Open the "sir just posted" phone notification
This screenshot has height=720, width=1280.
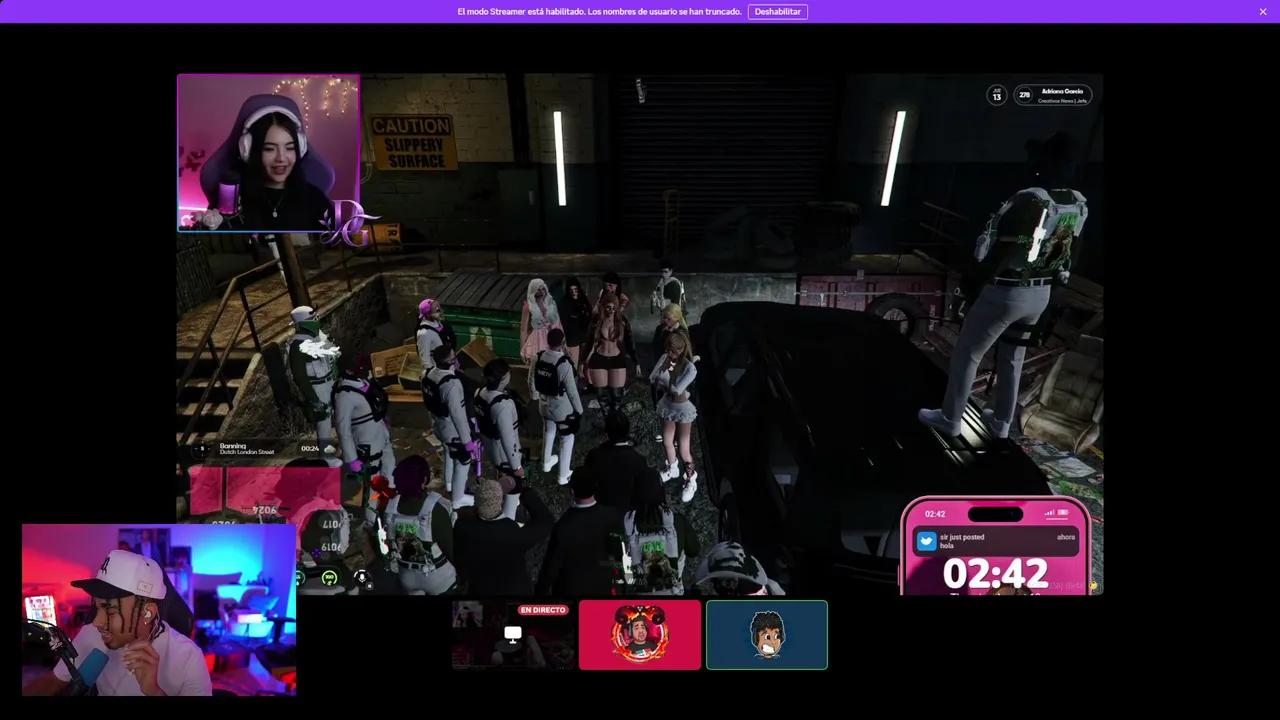click(996, 541)
